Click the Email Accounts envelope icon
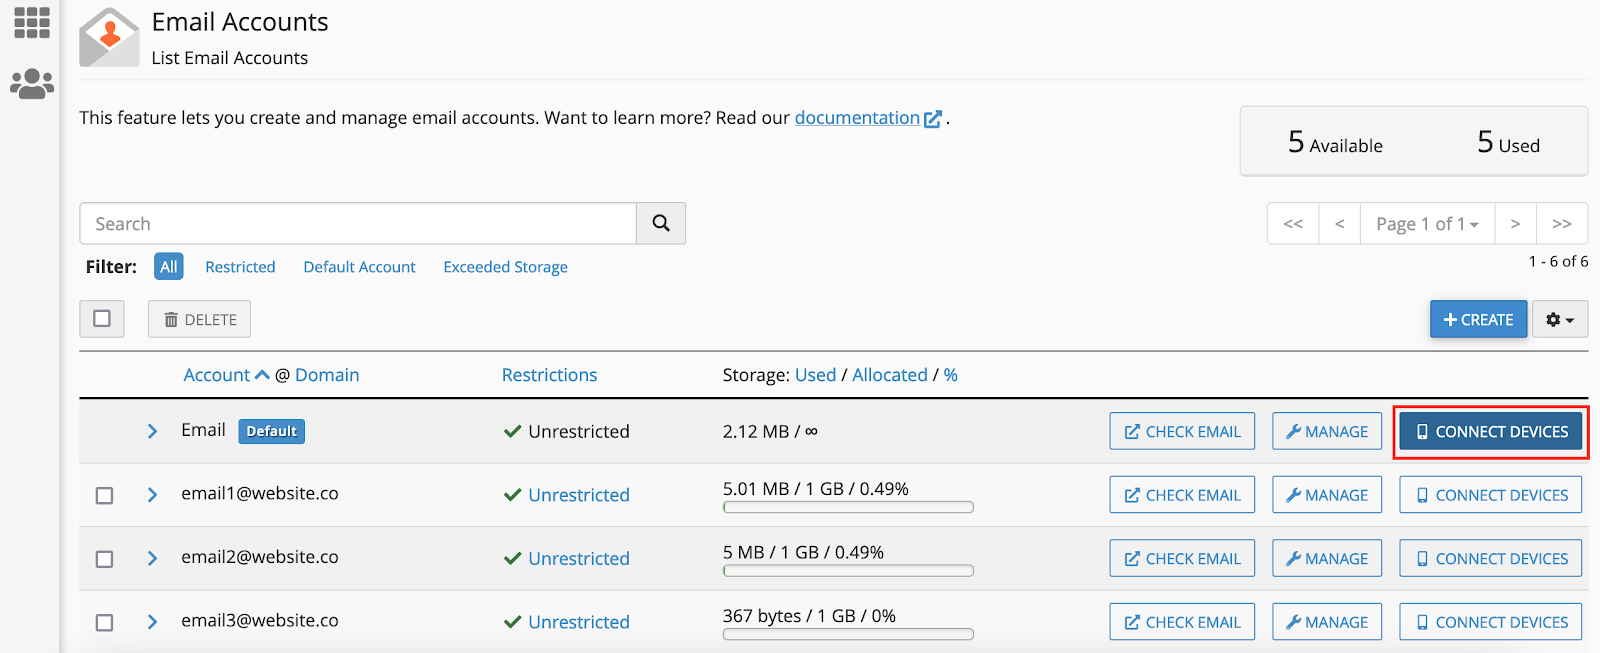Image resolution: width=1600 pixels, height=653 pixels. click(x=109, y=38)
